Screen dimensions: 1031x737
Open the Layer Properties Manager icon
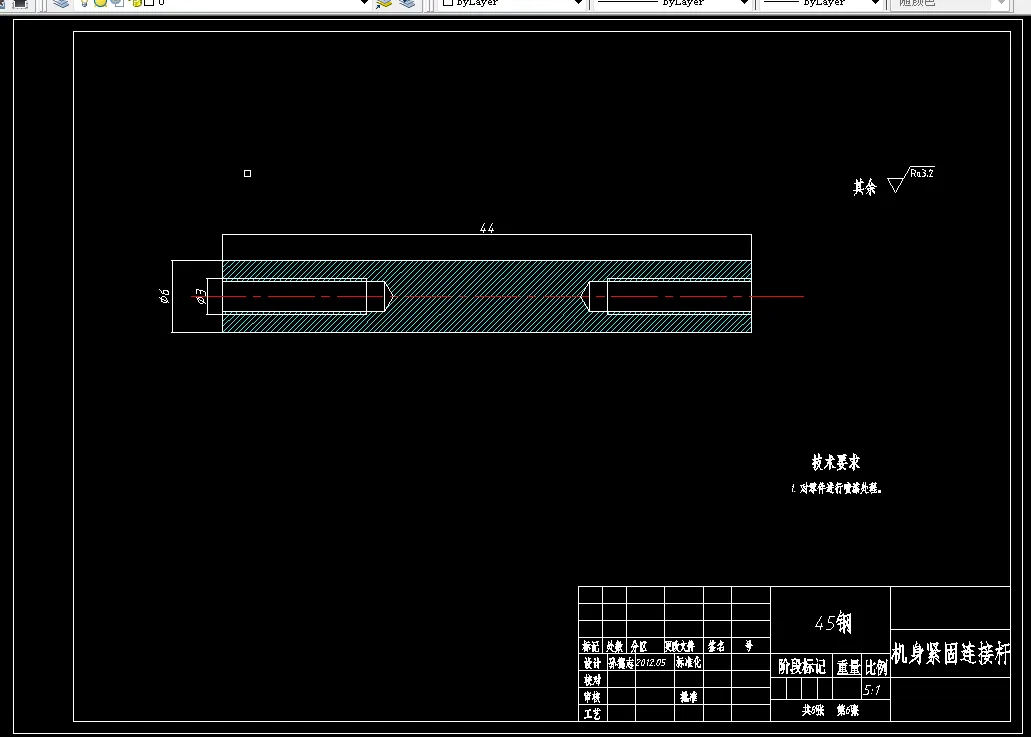(x=61, y=3)
